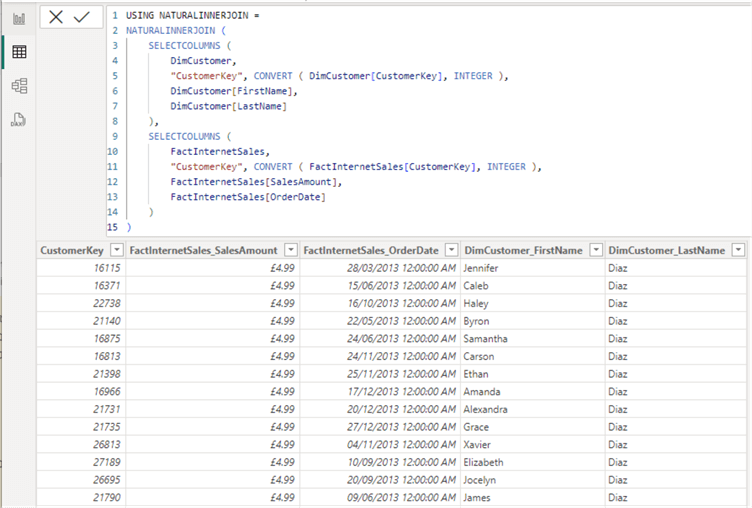752x508 pixels.
Task: Select the first name cell Haley
Action: (x=532, y=303)
